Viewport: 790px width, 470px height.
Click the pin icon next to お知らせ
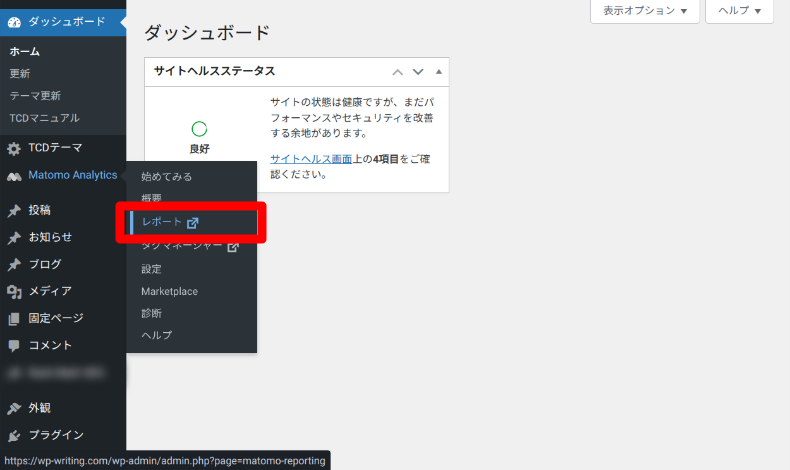tap(14, 238)
